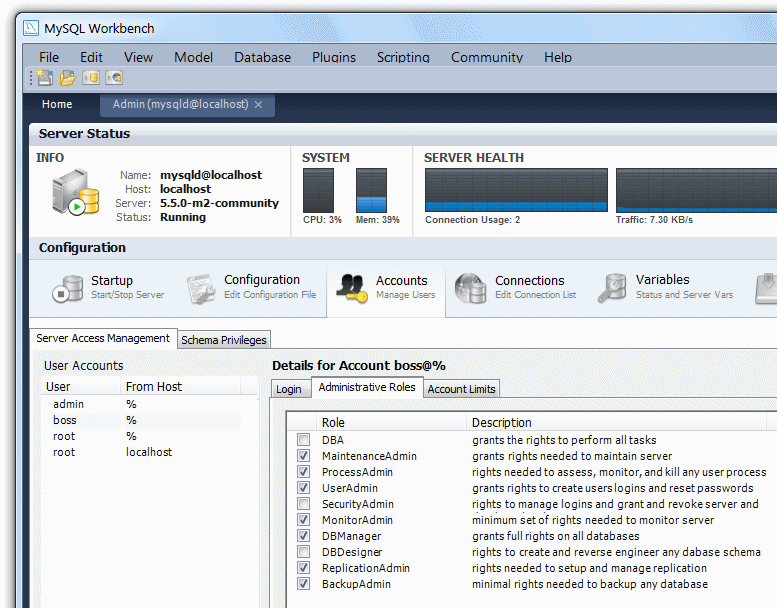Switch to Server Access Management tab
This screenshot has width=777, height=608.
(103, 338)
